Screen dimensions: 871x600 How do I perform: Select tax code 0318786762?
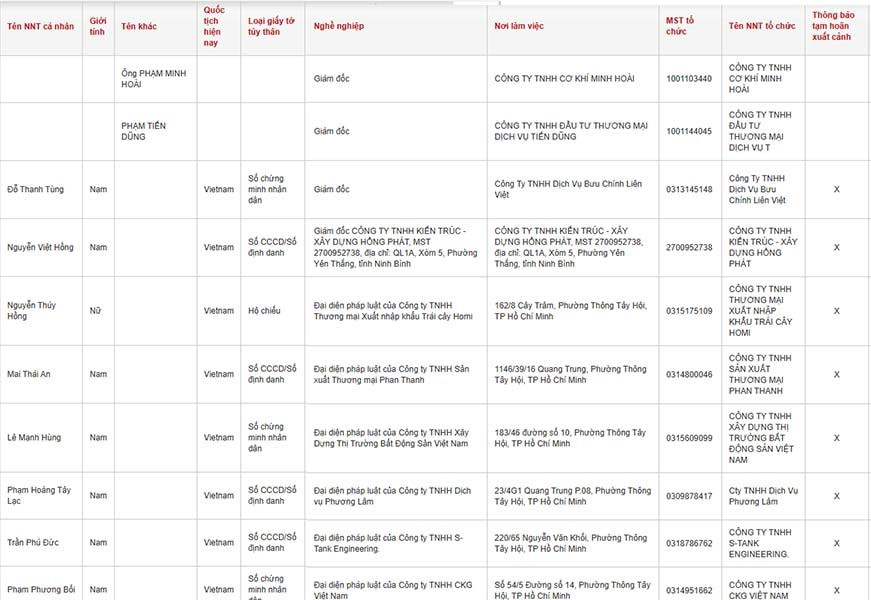tap(689, 543)
